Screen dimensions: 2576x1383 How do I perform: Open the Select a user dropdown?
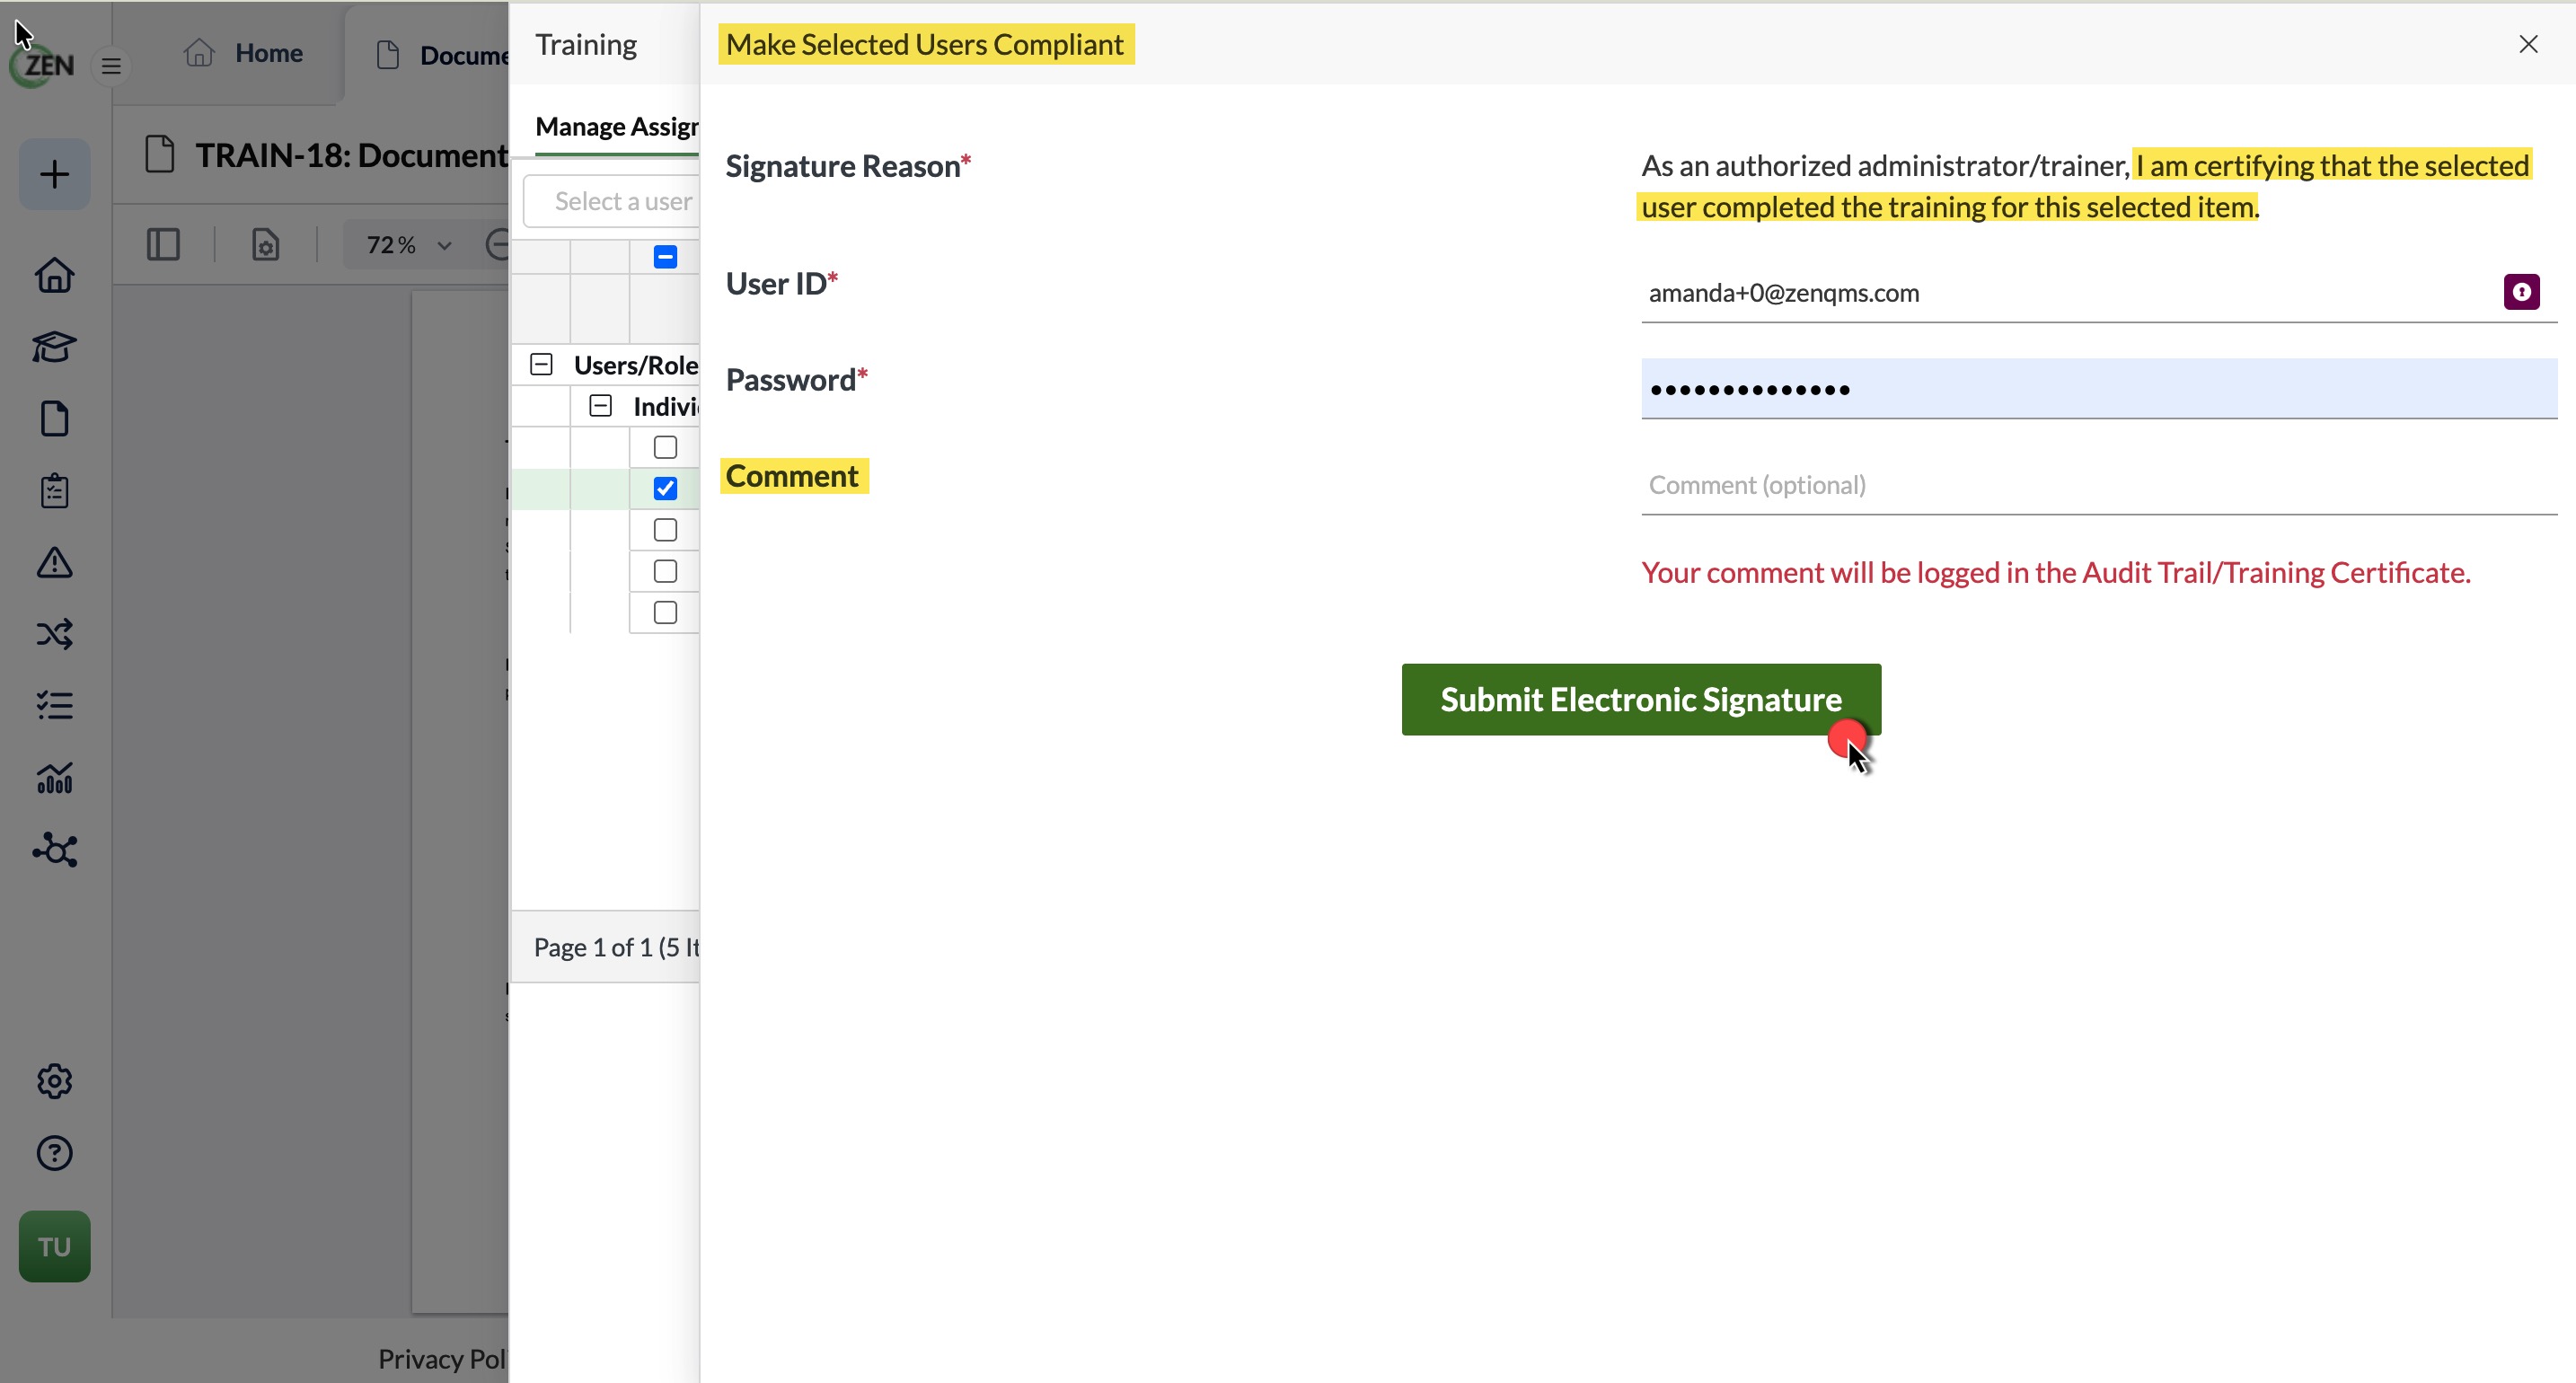pyautogui.click(x=612, y=201)
